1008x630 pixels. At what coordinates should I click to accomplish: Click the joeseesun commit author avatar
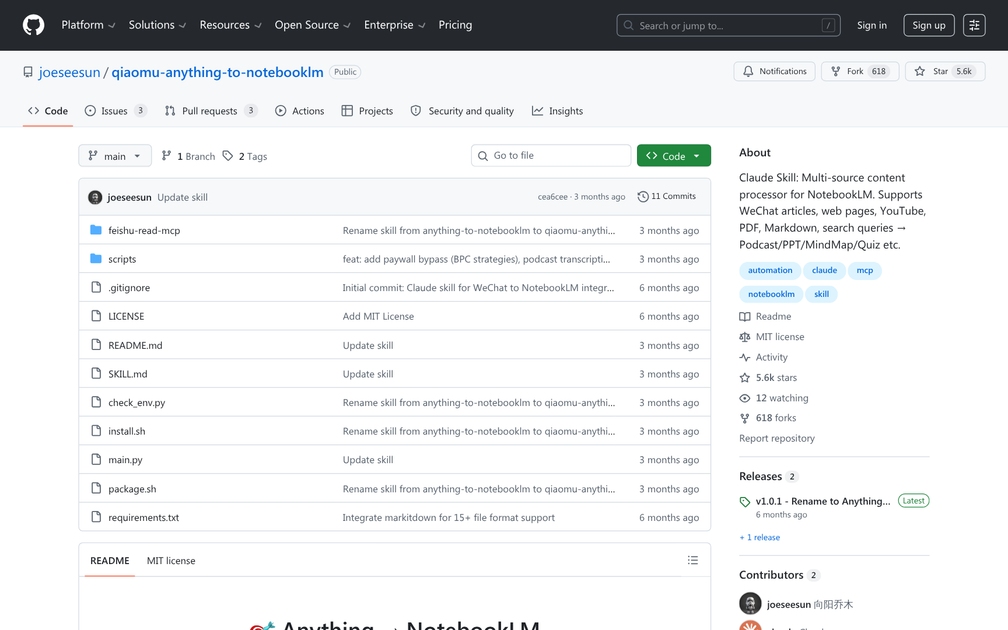tap(95, 197)
